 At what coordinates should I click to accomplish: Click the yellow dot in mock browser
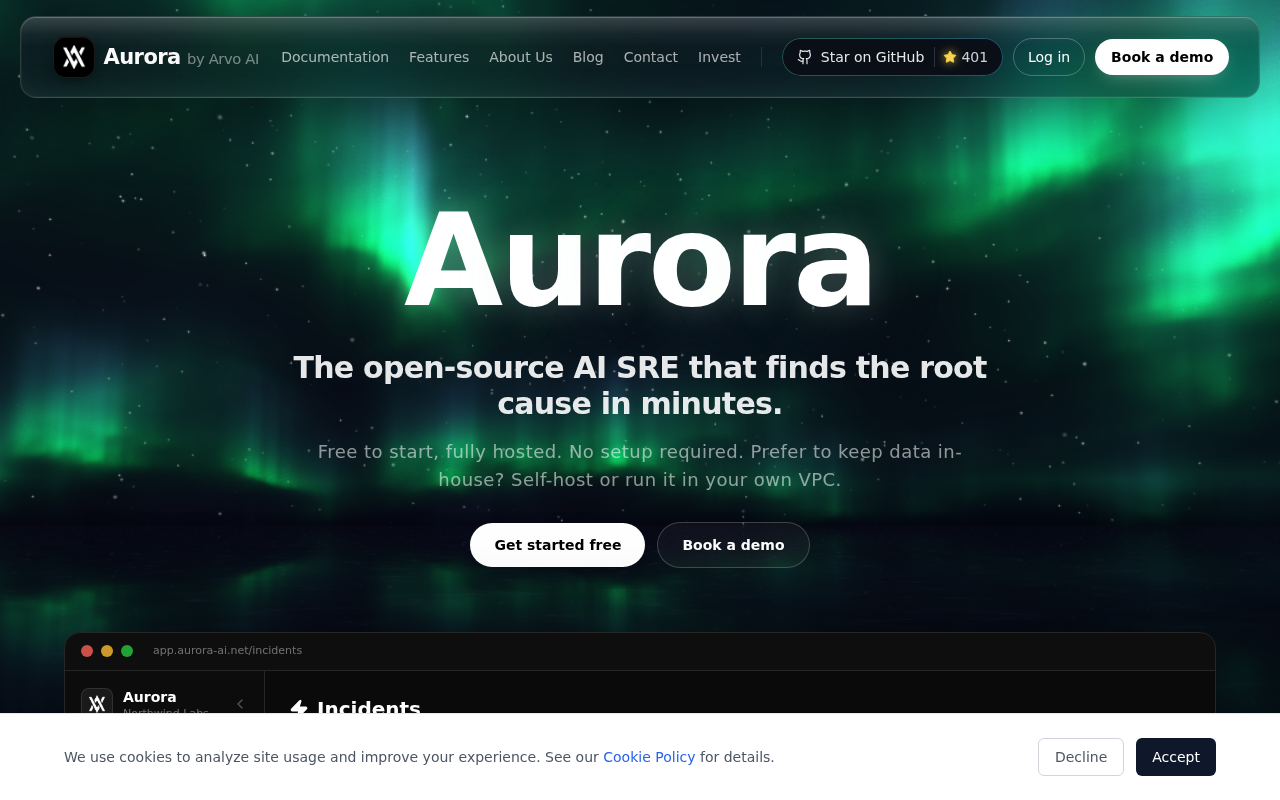pos(107,651)
